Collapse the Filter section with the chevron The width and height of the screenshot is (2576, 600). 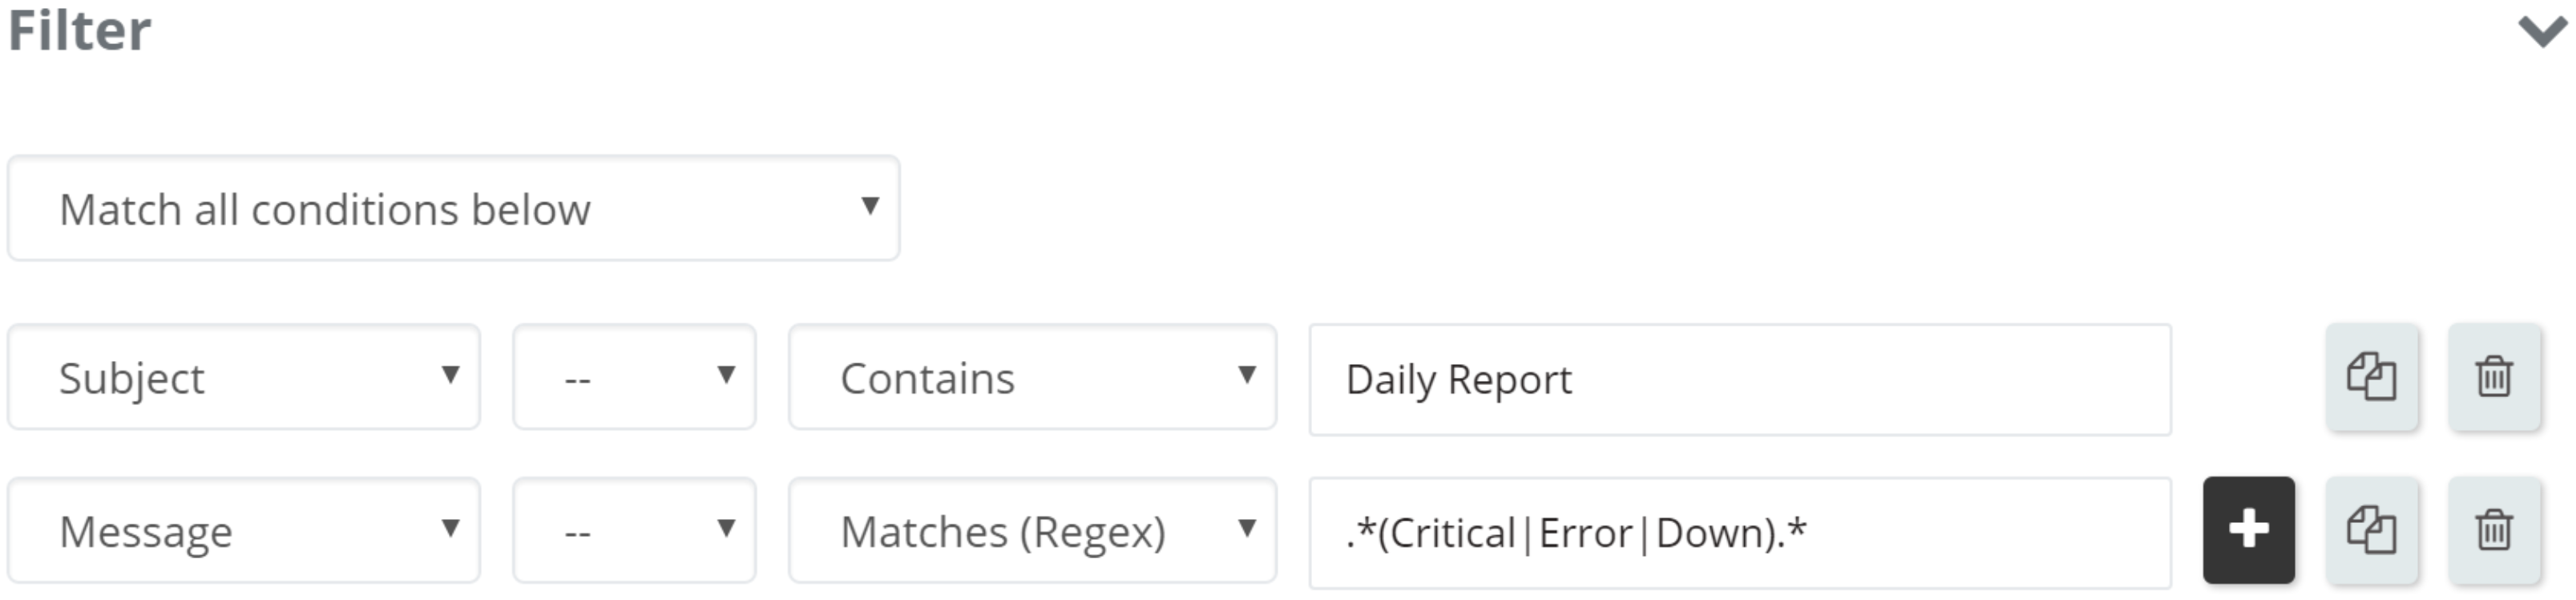2542,31
